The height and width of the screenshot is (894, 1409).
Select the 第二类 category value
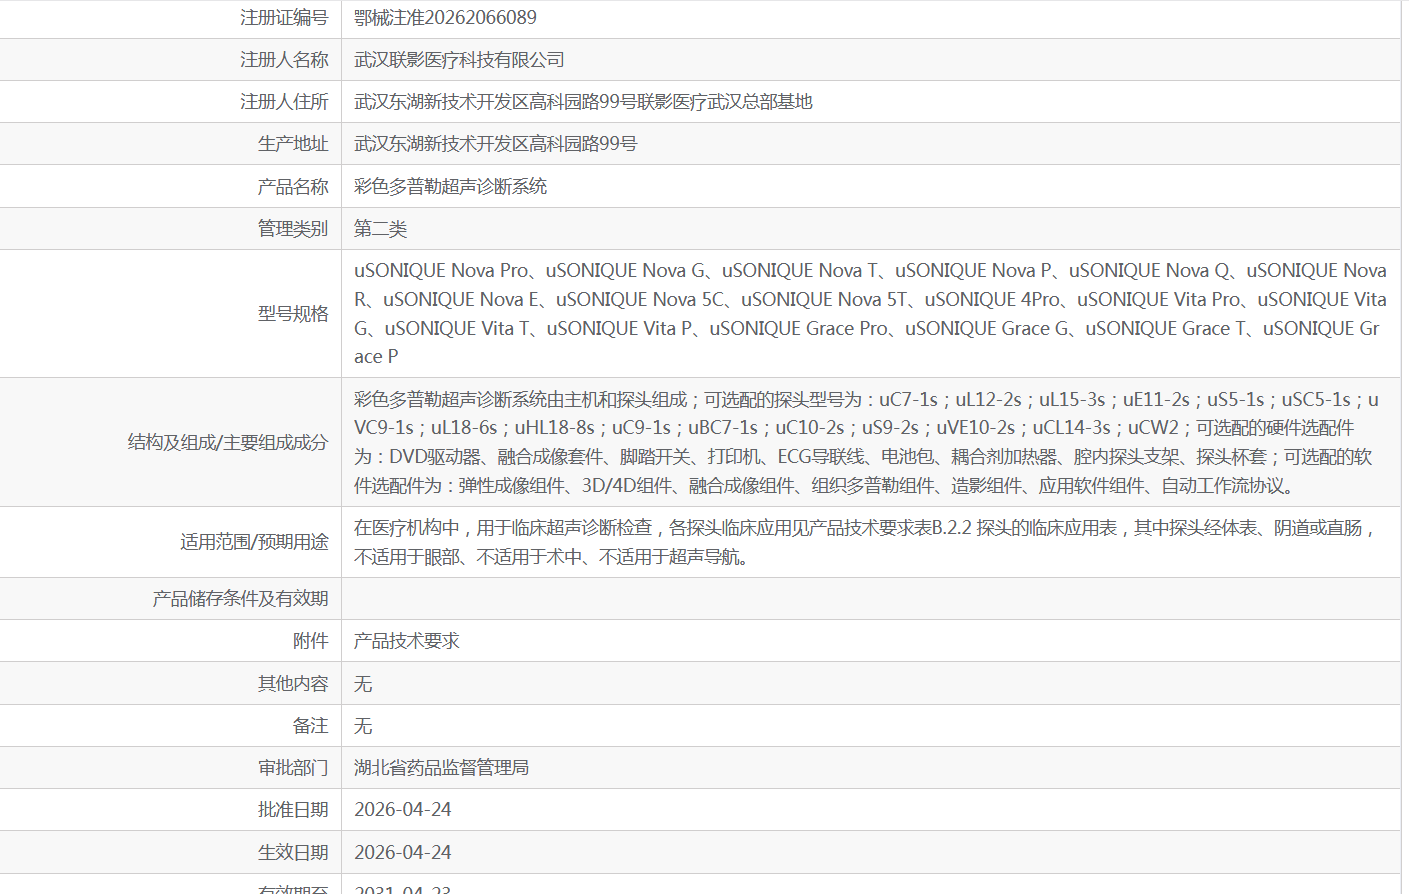pyautogui.click(x=380, y=229)
